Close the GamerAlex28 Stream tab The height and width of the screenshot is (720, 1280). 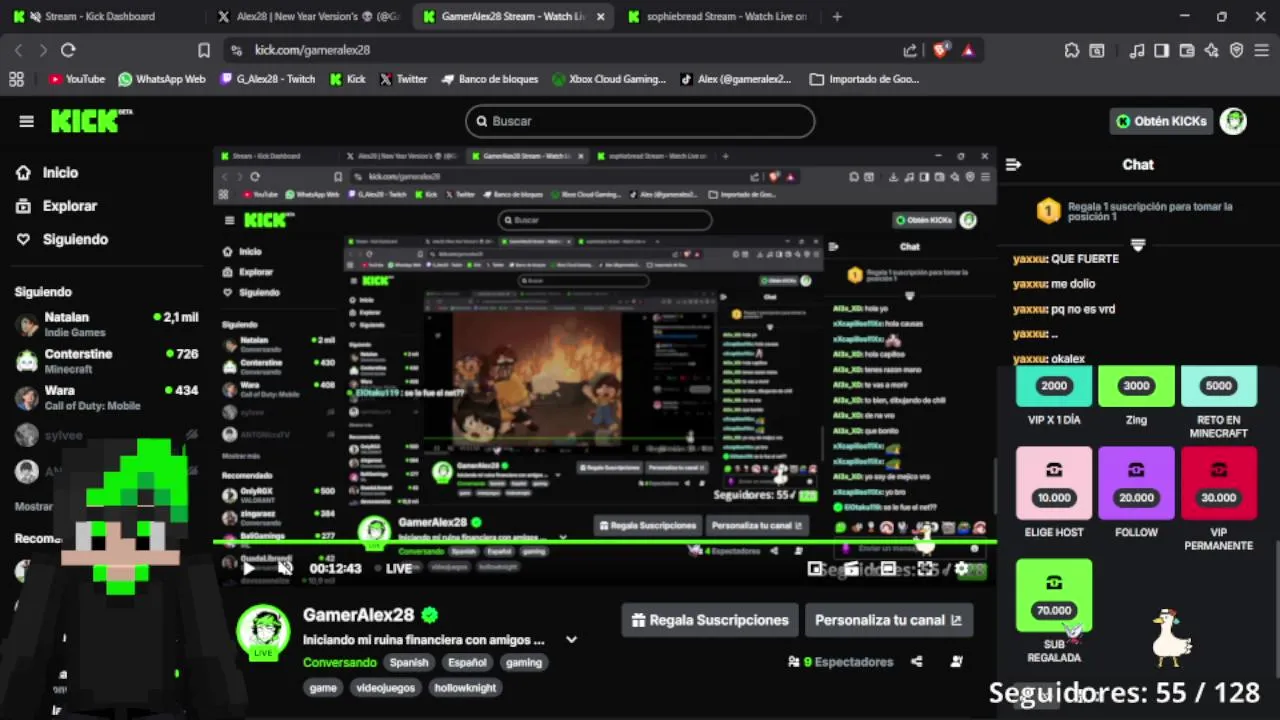600,16
